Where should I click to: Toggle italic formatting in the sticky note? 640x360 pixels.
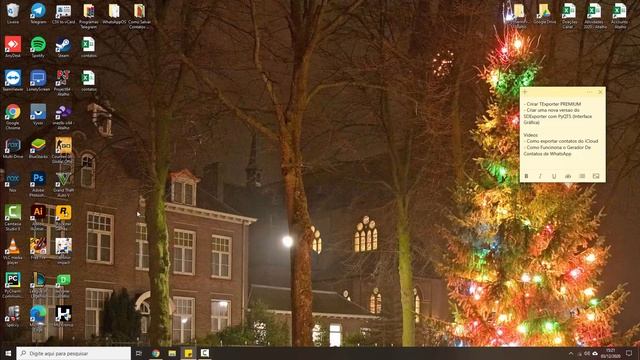pos(540,176)
